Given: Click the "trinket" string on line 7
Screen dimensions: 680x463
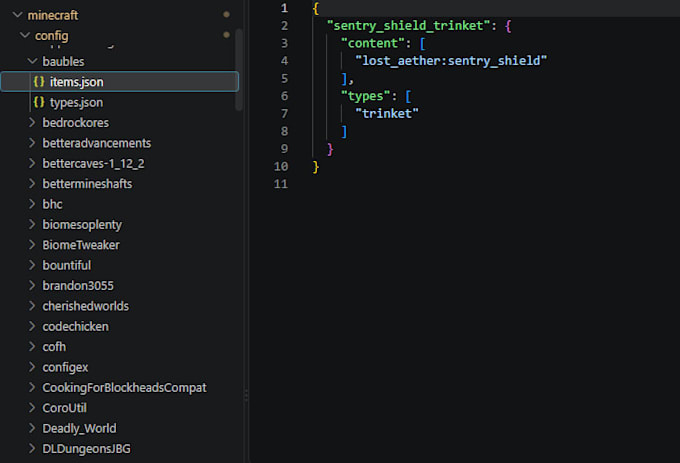Looking at the screenshot, I should click(x=386, y=114).
